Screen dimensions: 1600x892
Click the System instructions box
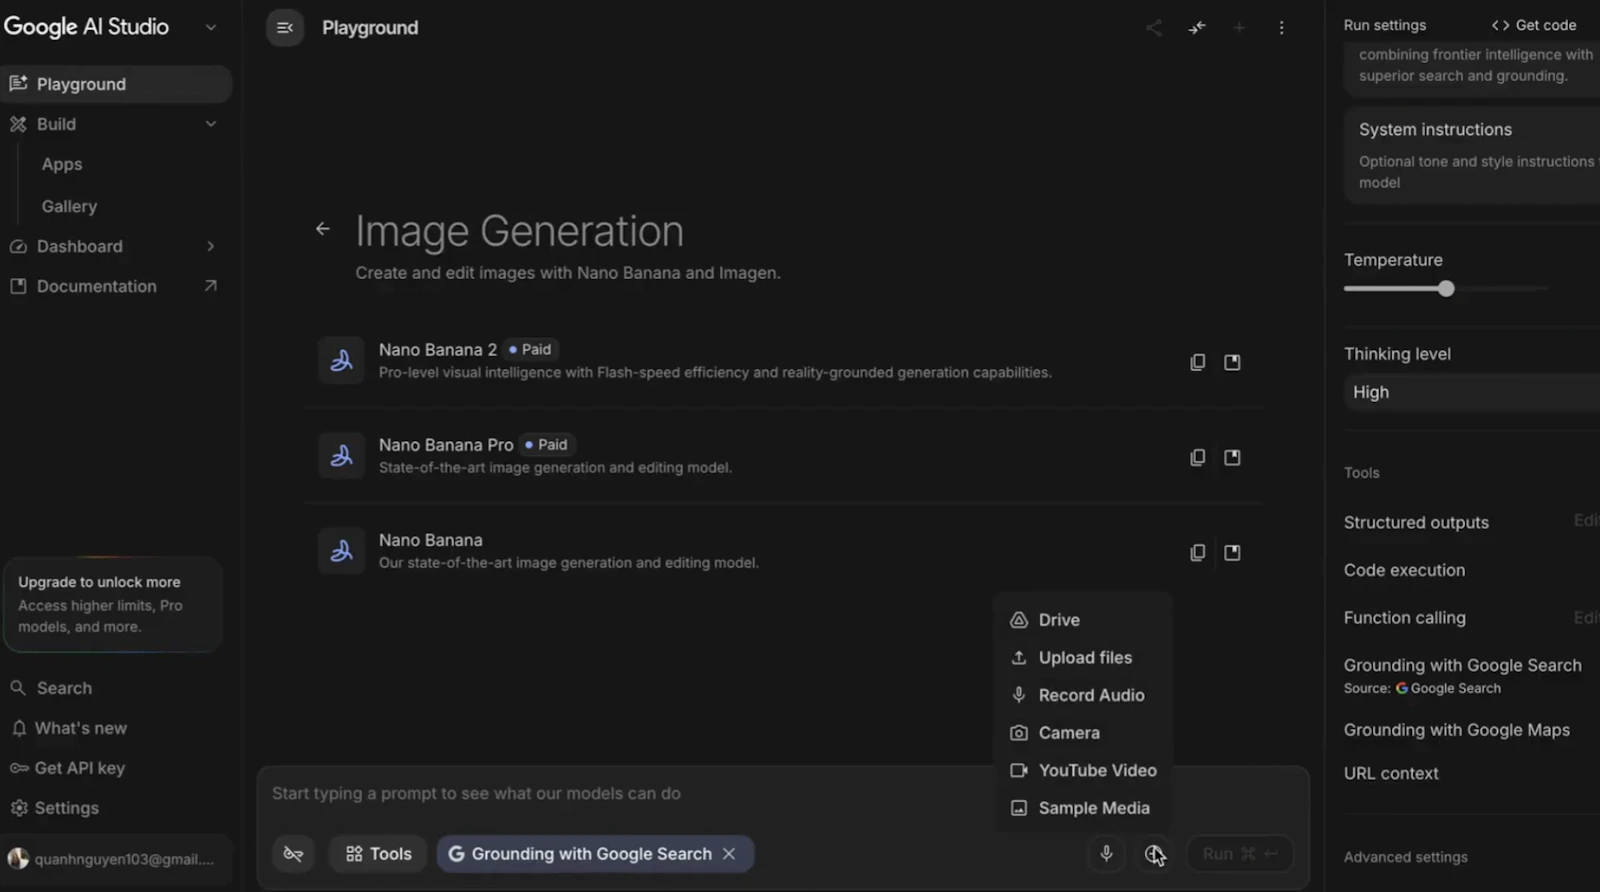tap(1472, 156)
